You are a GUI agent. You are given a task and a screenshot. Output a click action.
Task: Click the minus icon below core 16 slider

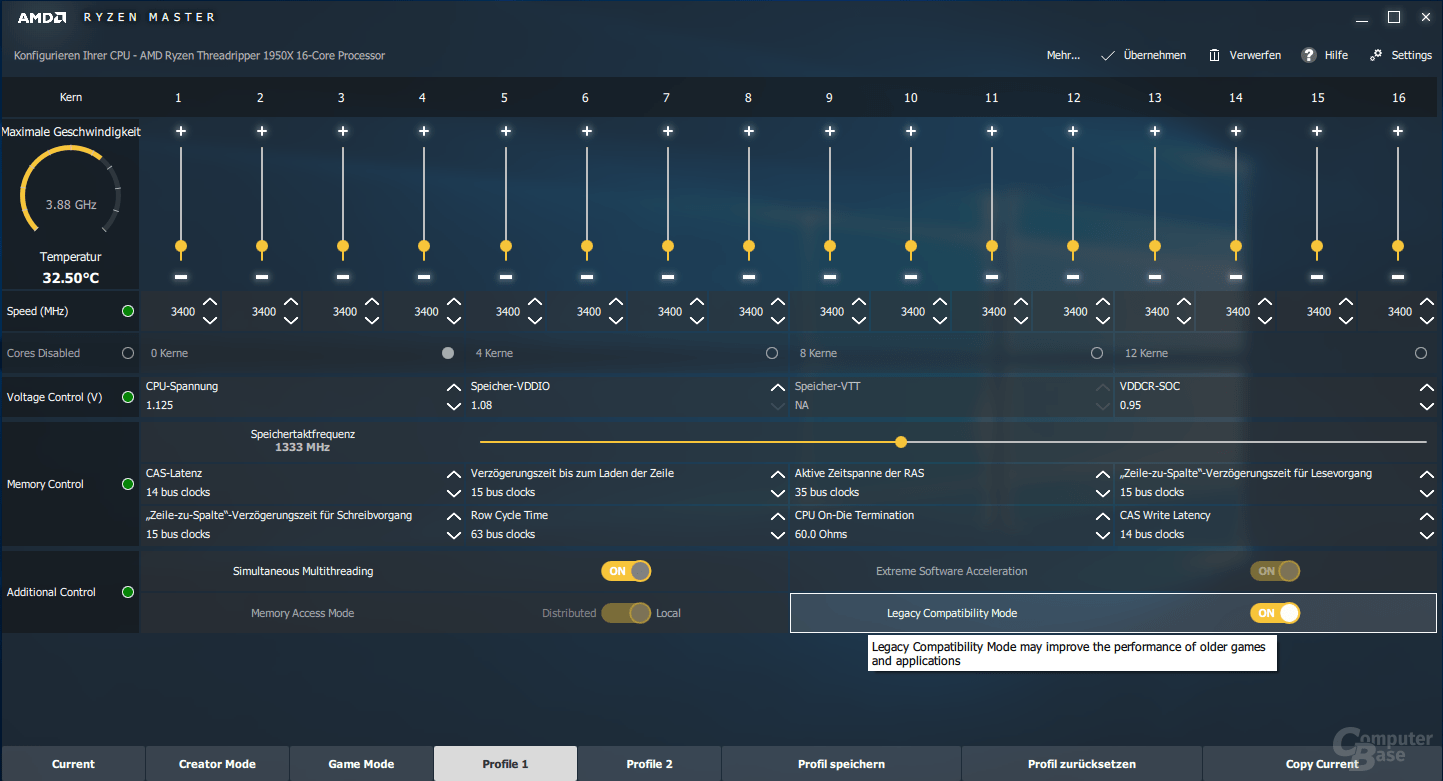[x=1398, y=276]
